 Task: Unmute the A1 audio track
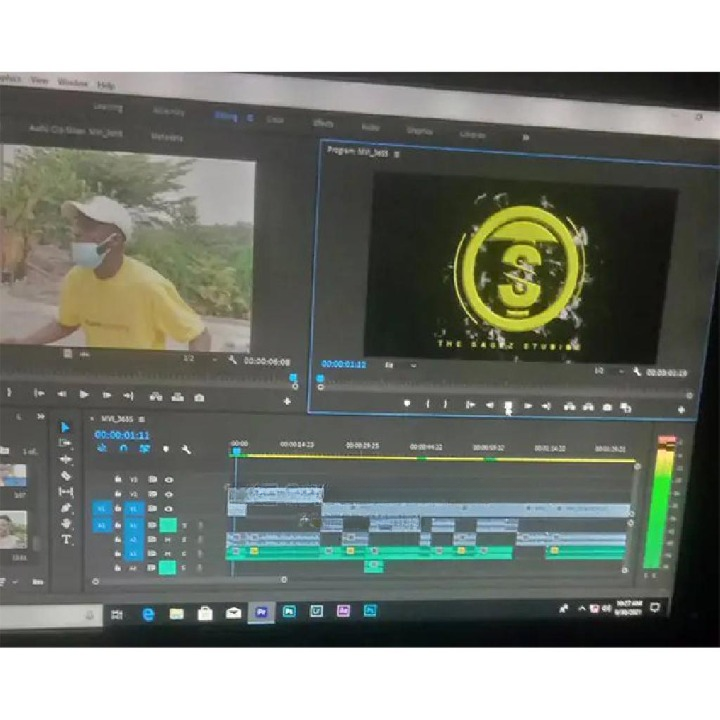pos(168,524)
